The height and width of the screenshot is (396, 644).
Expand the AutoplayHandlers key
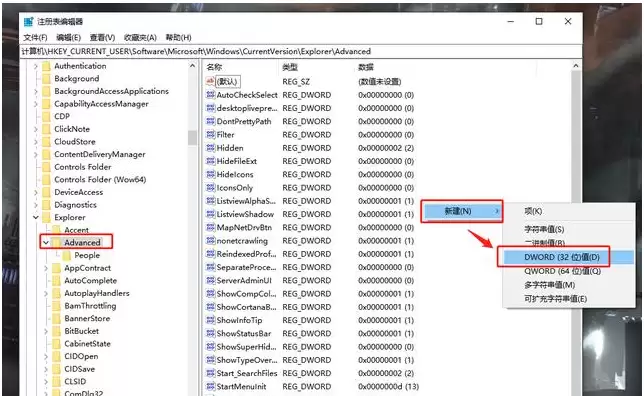tap(46, 293)
